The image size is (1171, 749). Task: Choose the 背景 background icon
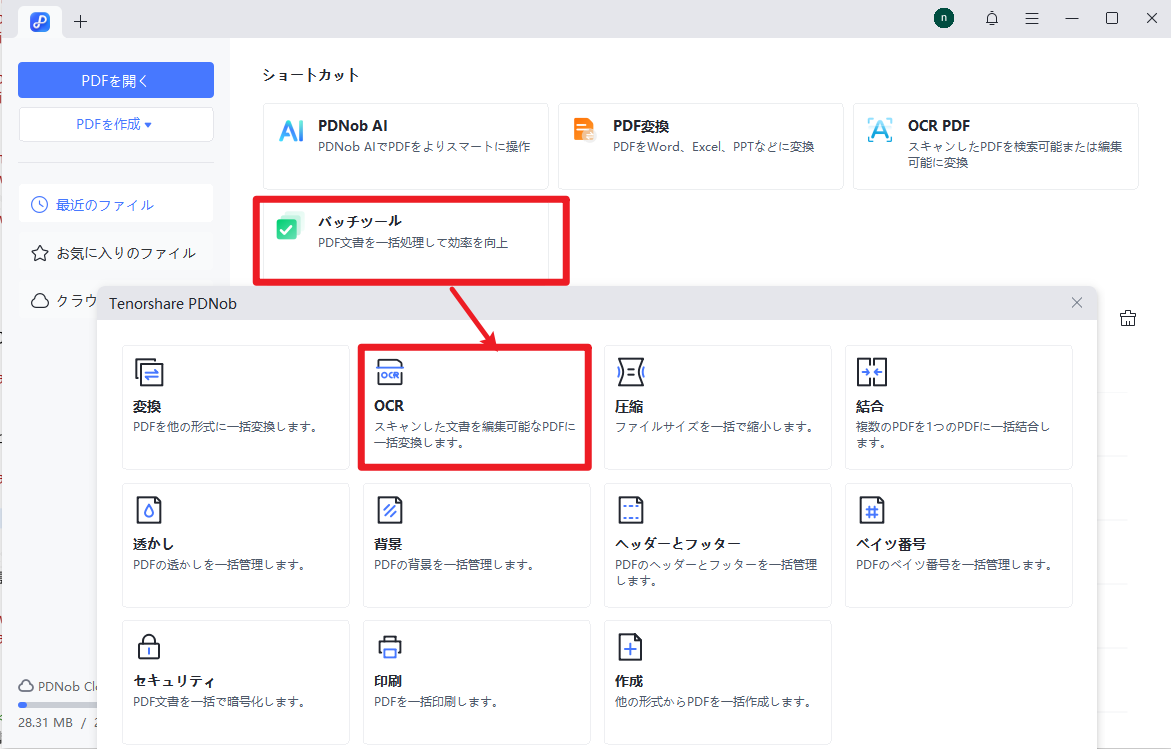[x=390, y=510]
